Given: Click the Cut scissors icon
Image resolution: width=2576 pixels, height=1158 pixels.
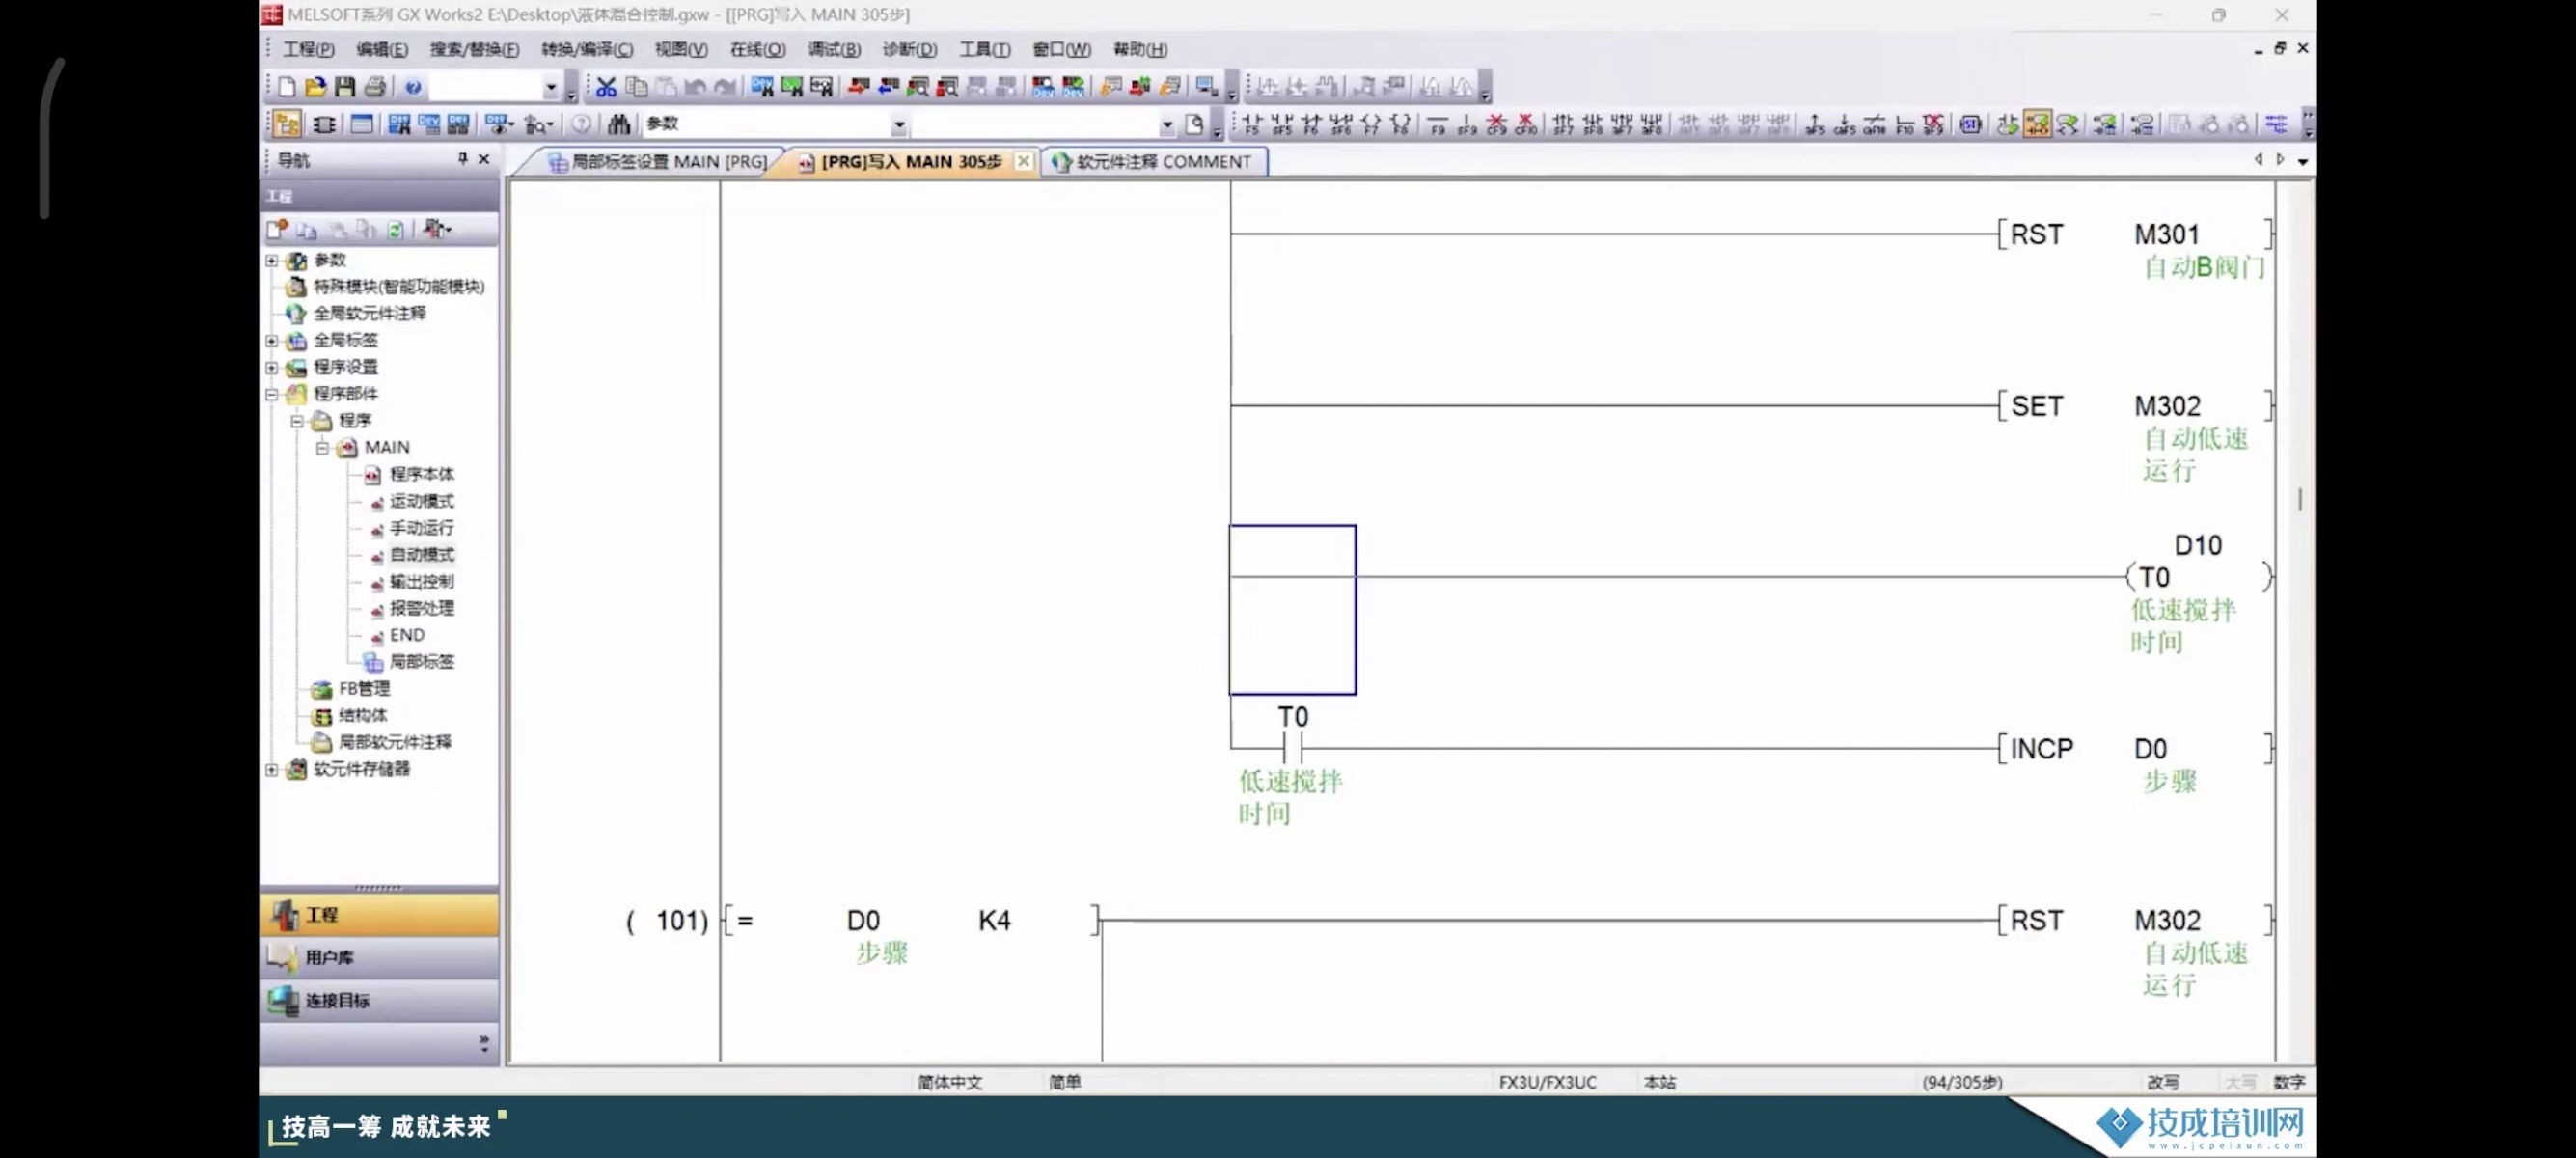Looking at the screenshot, I should point(606,87).
